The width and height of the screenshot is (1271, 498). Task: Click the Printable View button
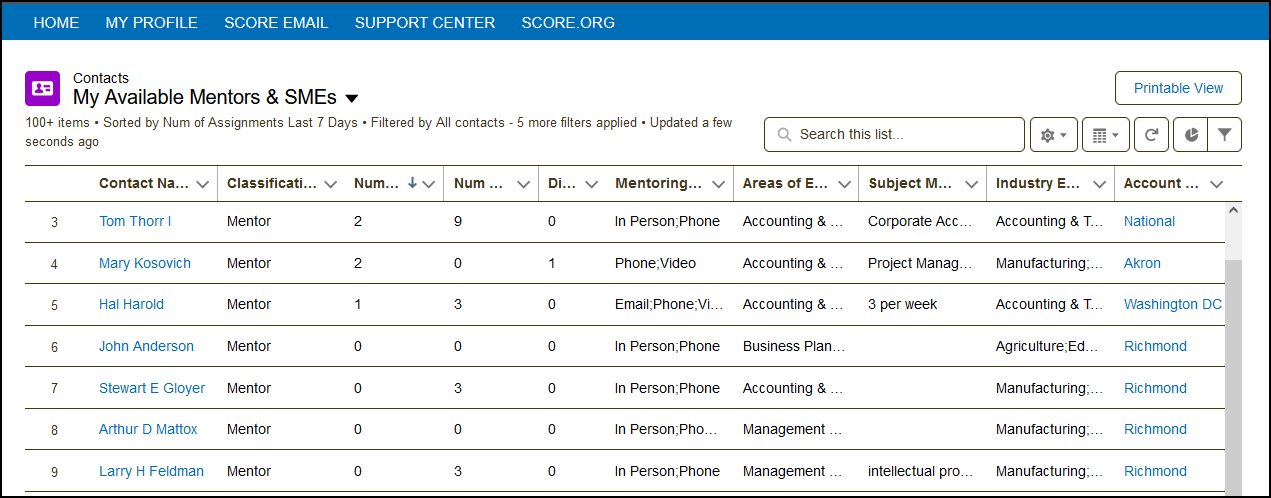pos(1178,88)
